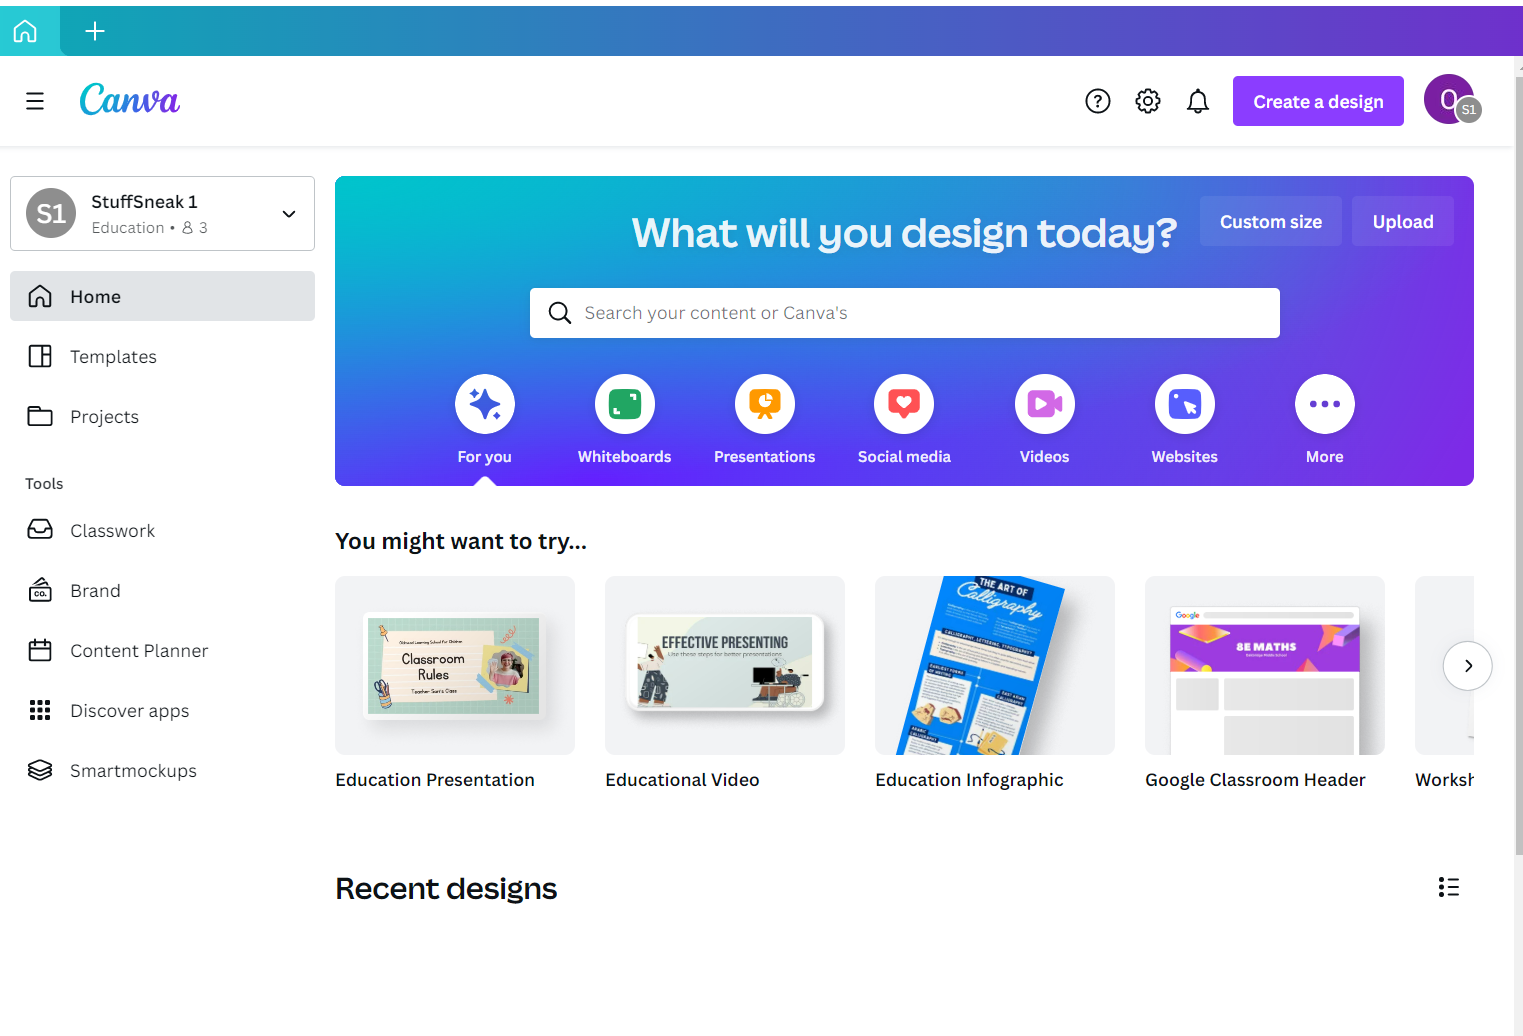Open Classwork tool

162,530
